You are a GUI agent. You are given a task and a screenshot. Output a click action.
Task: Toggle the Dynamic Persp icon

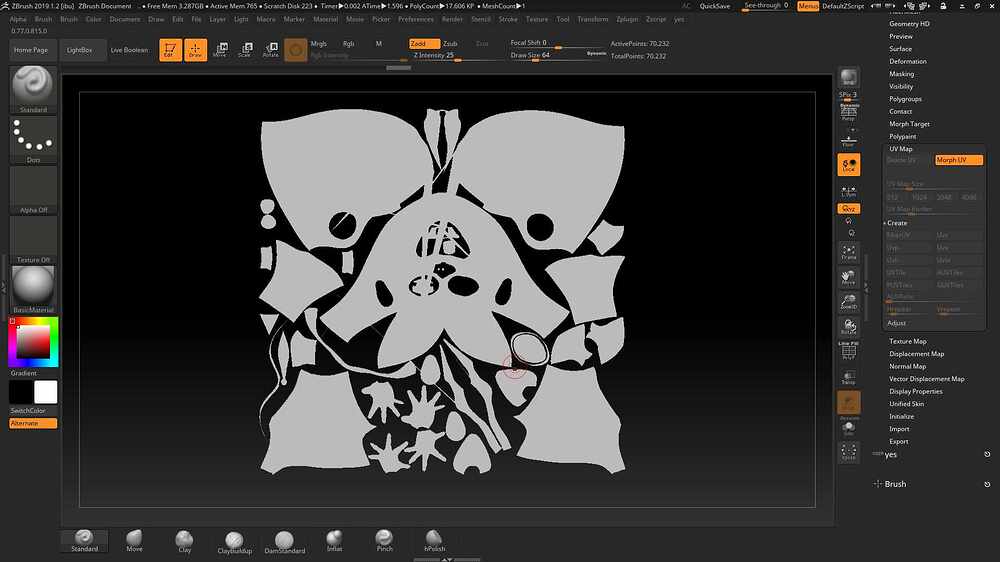click(848, 112)
